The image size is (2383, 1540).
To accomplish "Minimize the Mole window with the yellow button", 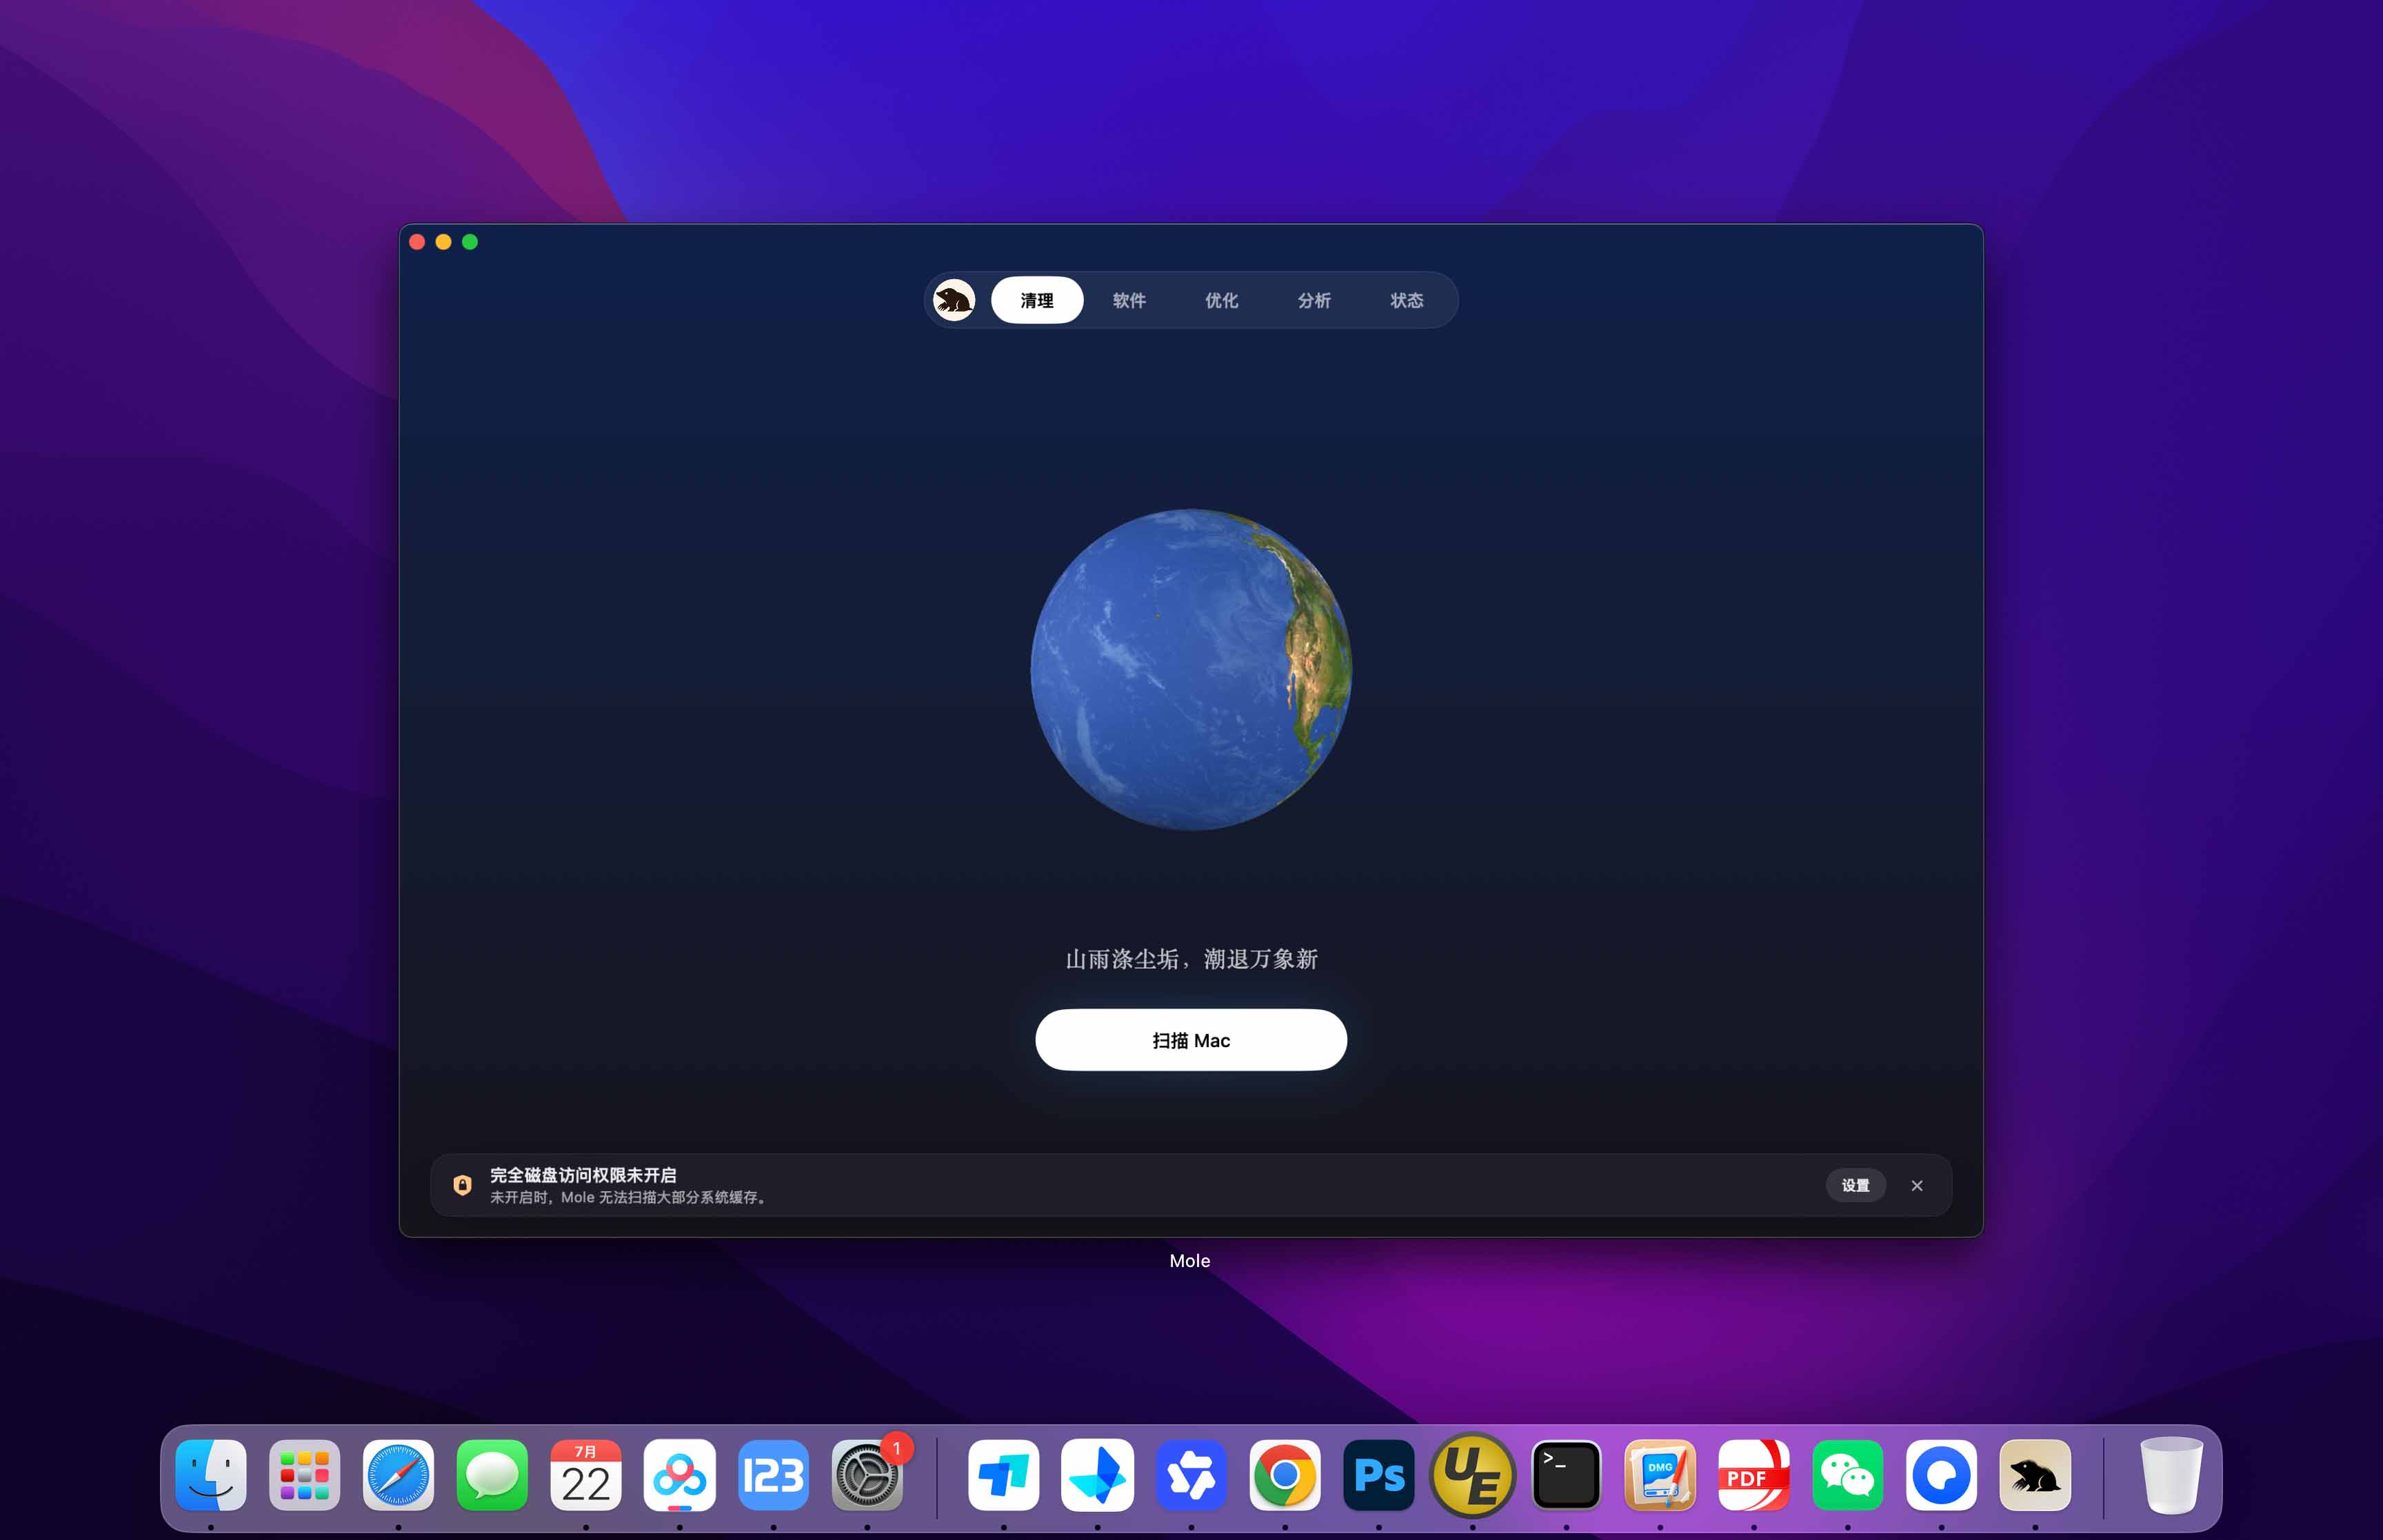I will [x=443, y=242].
